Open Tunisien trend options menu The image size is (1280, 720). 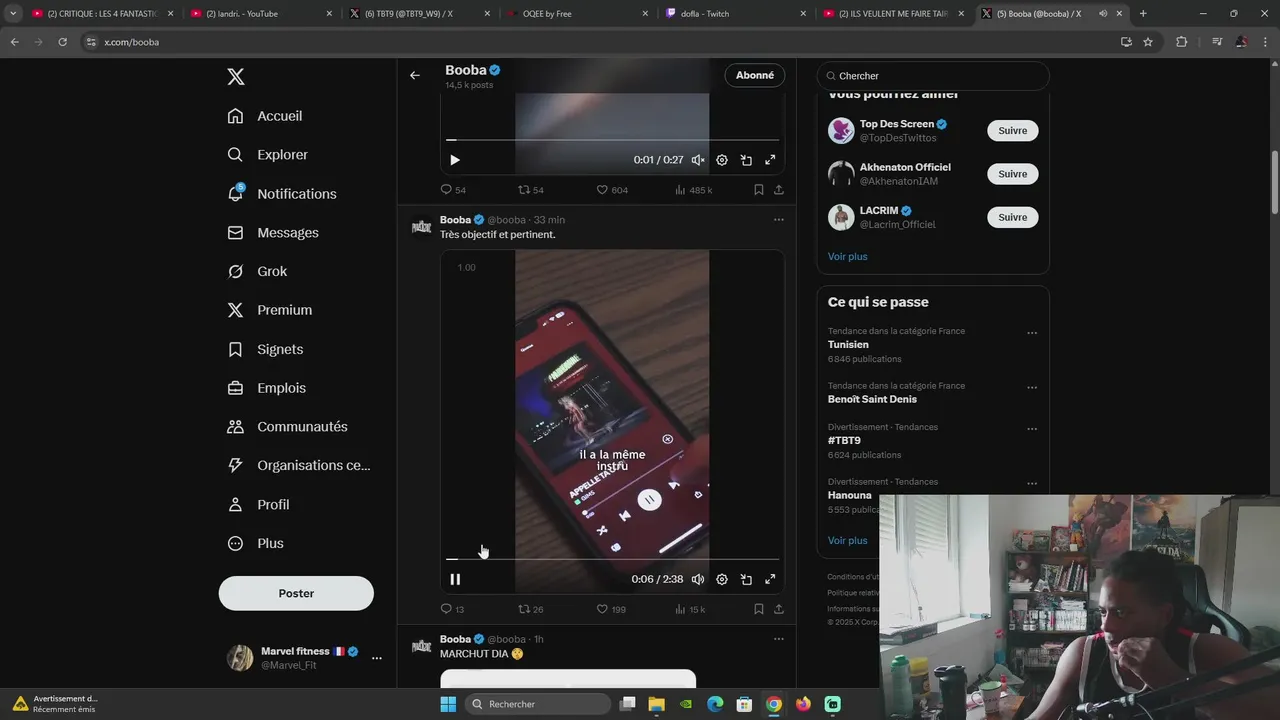pos(1032,333)
